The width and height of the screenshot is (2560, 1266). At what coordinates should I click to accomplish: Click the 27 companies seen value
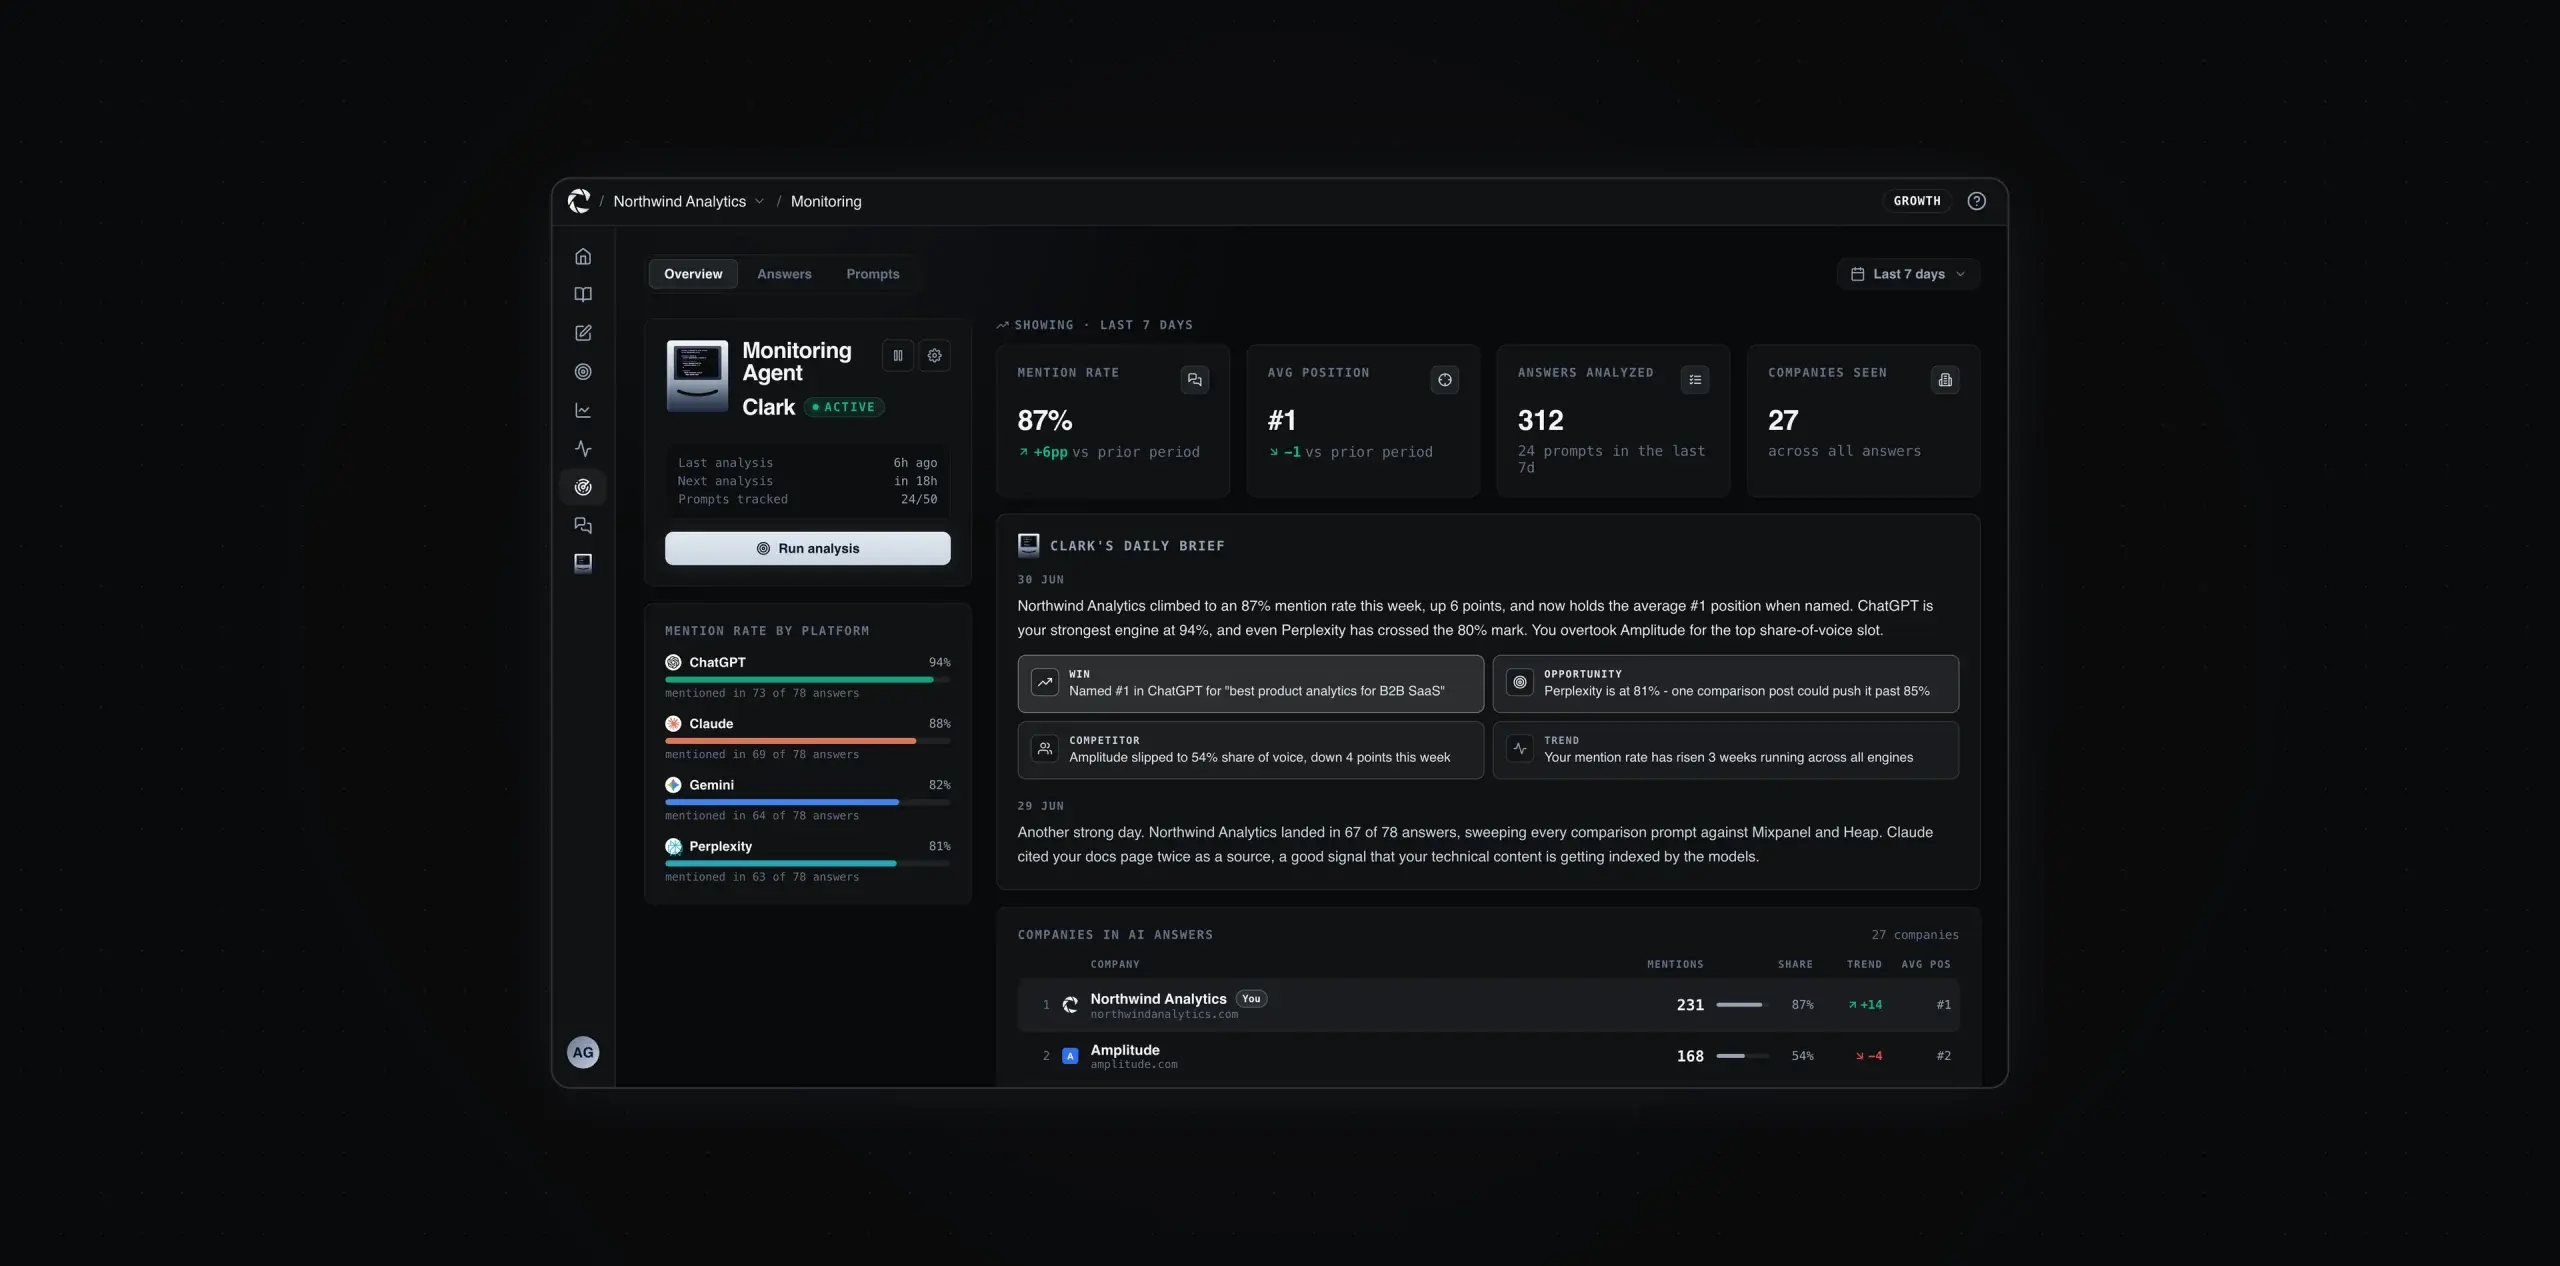1783,421
